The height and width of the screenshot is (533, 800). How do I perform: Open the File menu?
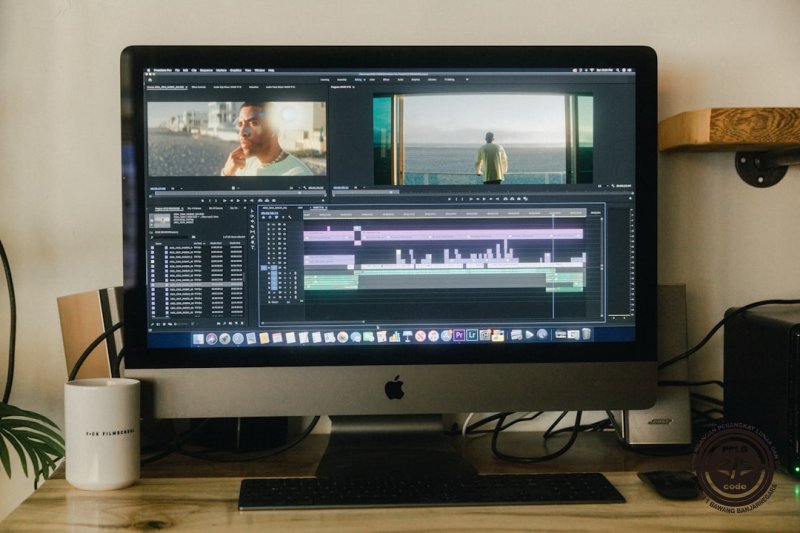(x=177, y=70)
